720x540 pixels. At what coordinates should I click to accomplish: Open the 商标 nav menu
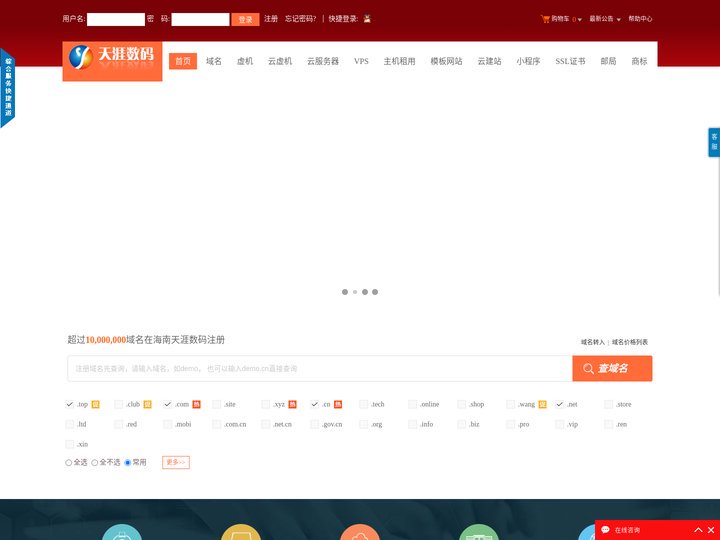pos(639,61)
